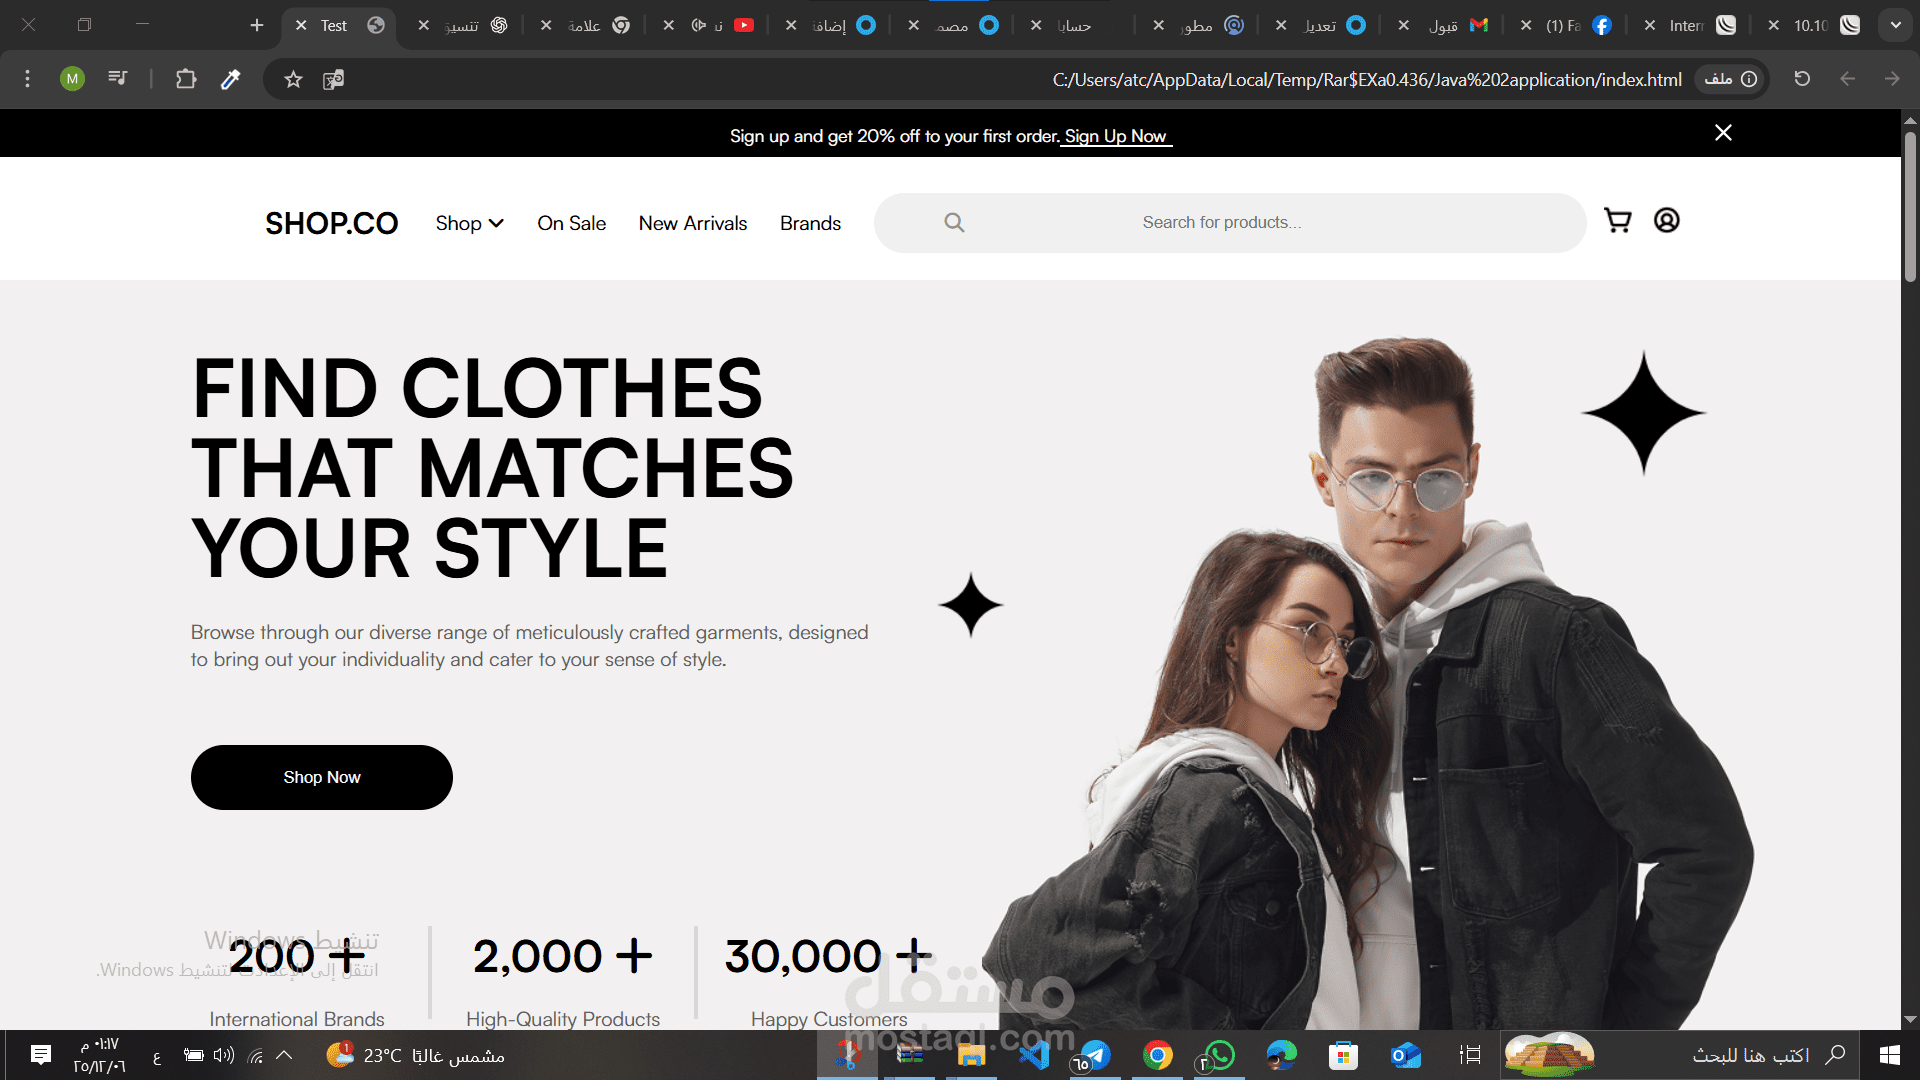Reload the page
The height and width of the screenshot is (1080, 1920).
(1802, 78)
